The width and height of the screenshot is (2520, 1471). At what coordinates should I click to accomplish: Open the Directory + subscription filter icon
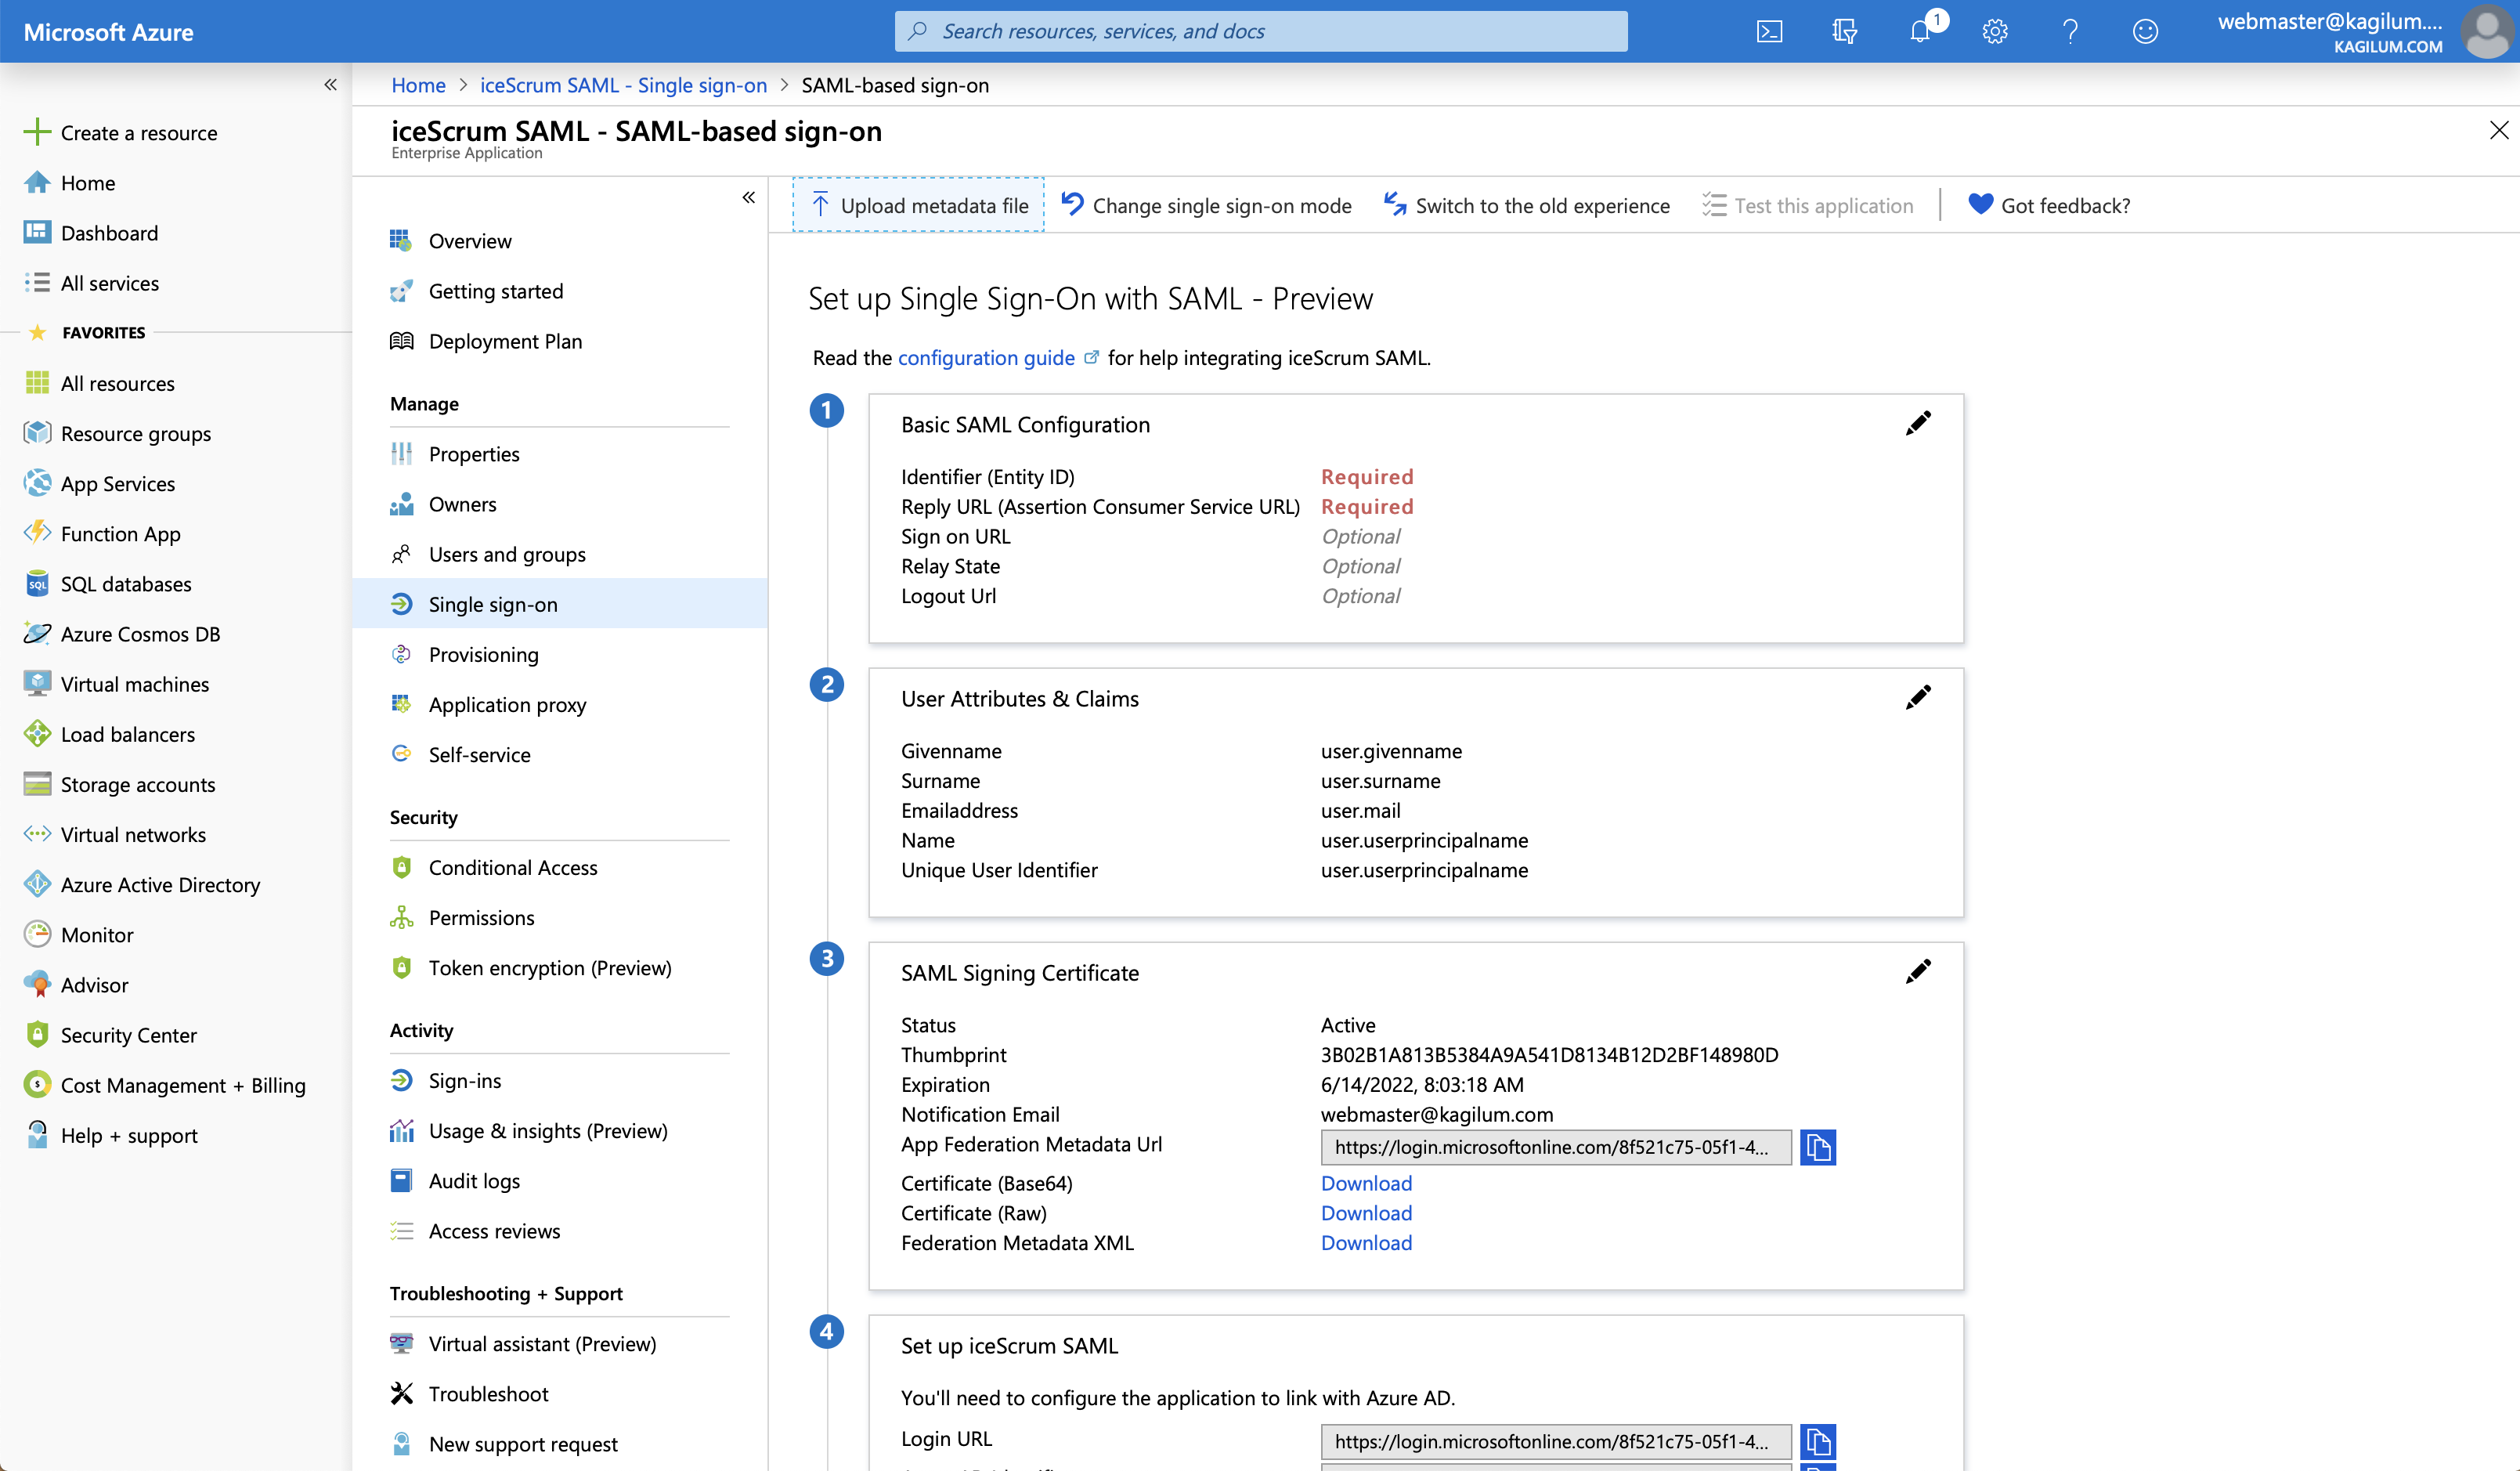[1845, 31]
